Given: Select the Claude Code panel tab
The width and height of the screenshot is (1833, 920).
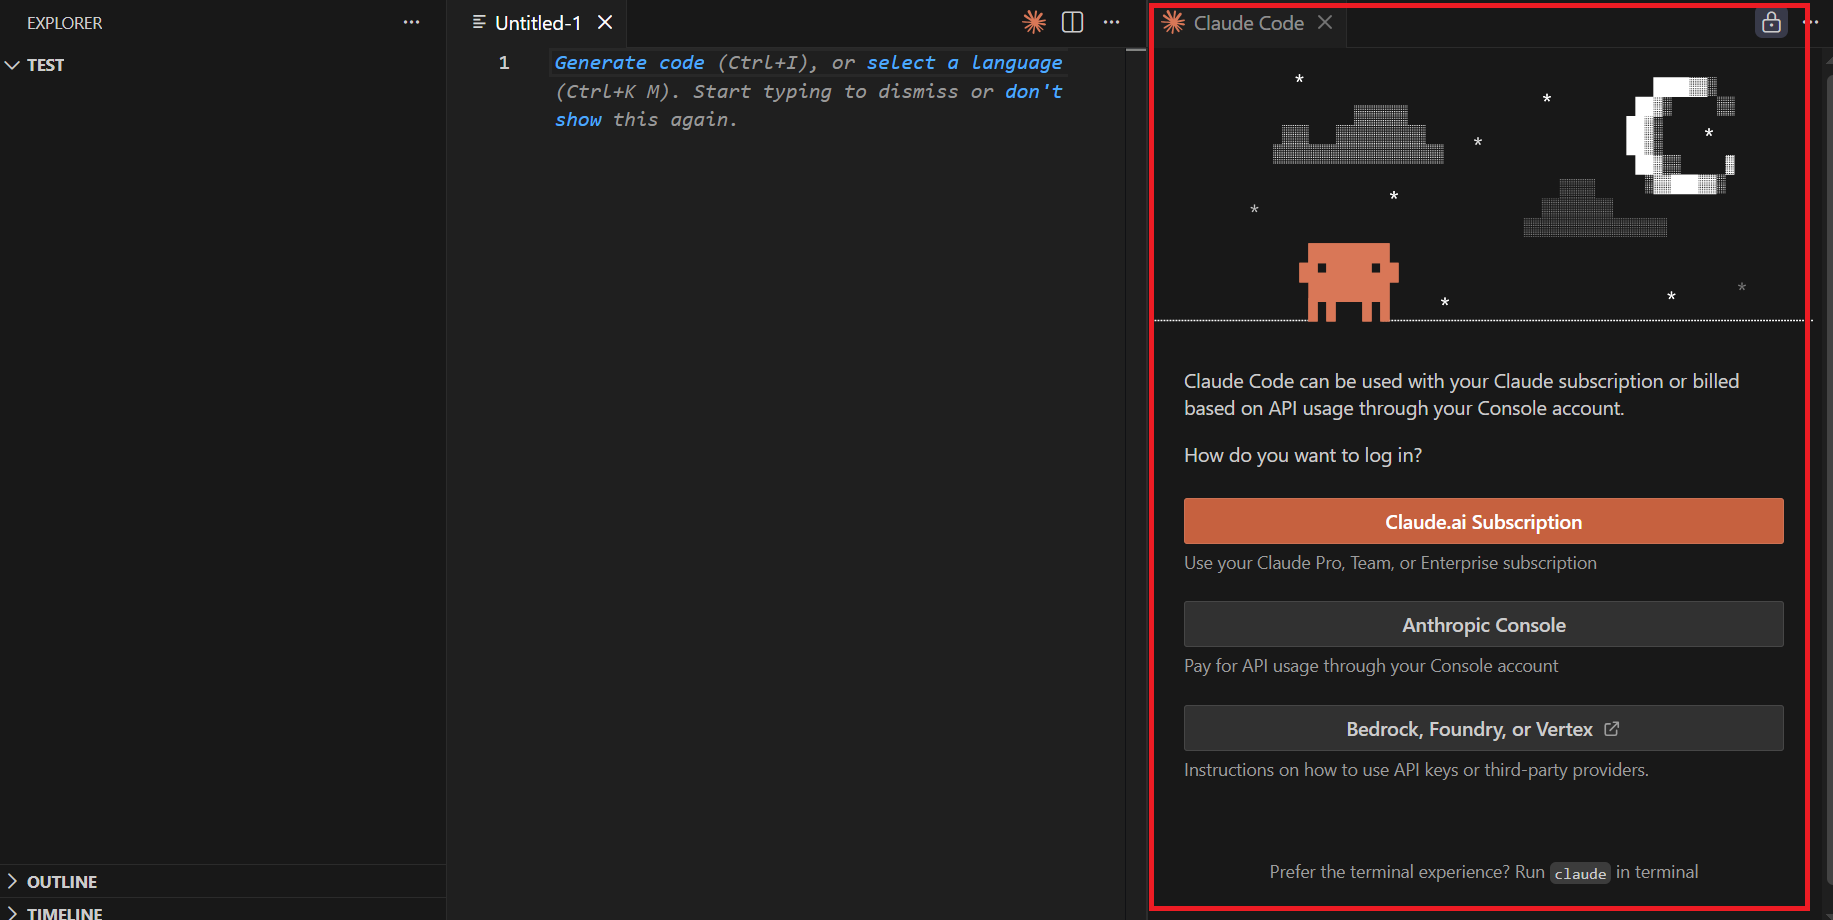Looking at the screenshot, I should coord(1248,23).
